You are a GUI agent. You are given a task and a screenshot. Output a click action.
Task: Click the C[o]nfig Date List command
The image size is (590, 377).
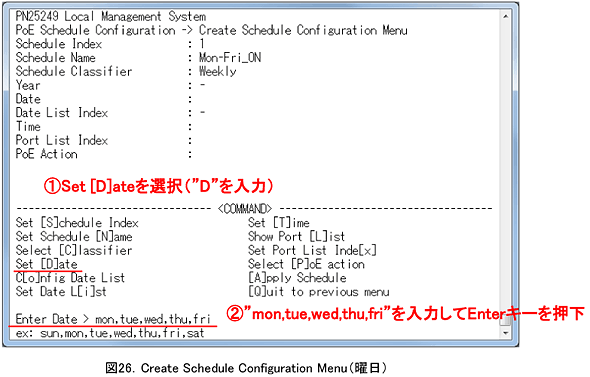point(70,278)
